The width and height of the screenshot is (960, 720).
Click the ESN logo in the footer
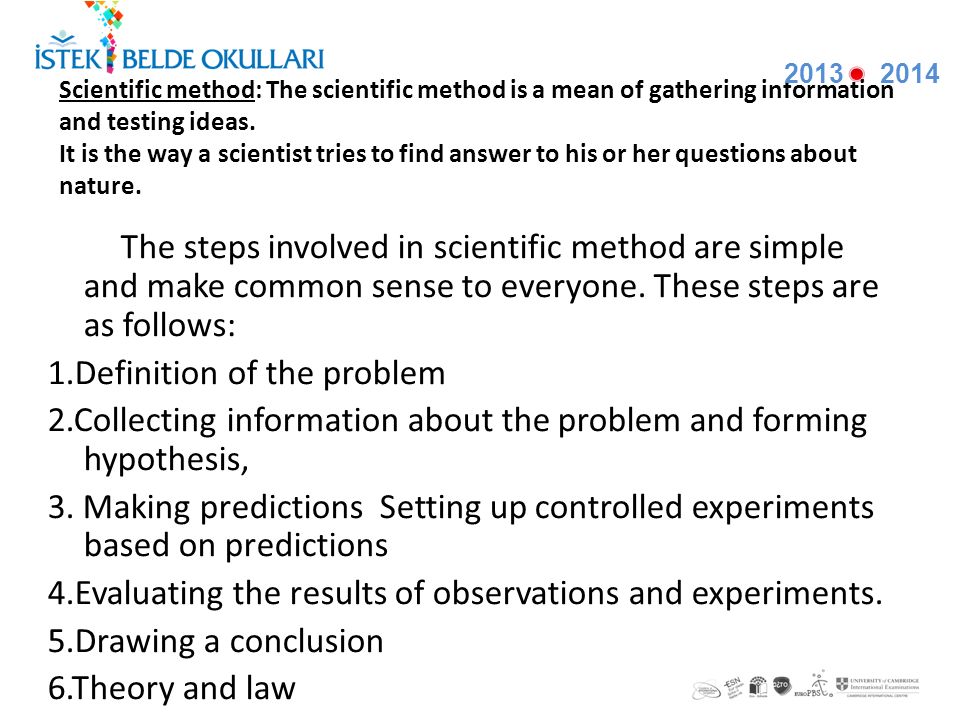tap(733, 687)
